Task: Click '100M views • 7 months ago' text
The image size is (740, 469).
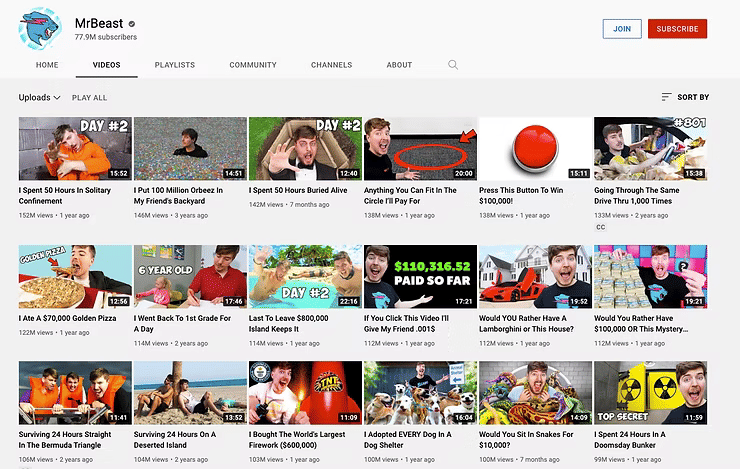Action: tap(519, 459)
